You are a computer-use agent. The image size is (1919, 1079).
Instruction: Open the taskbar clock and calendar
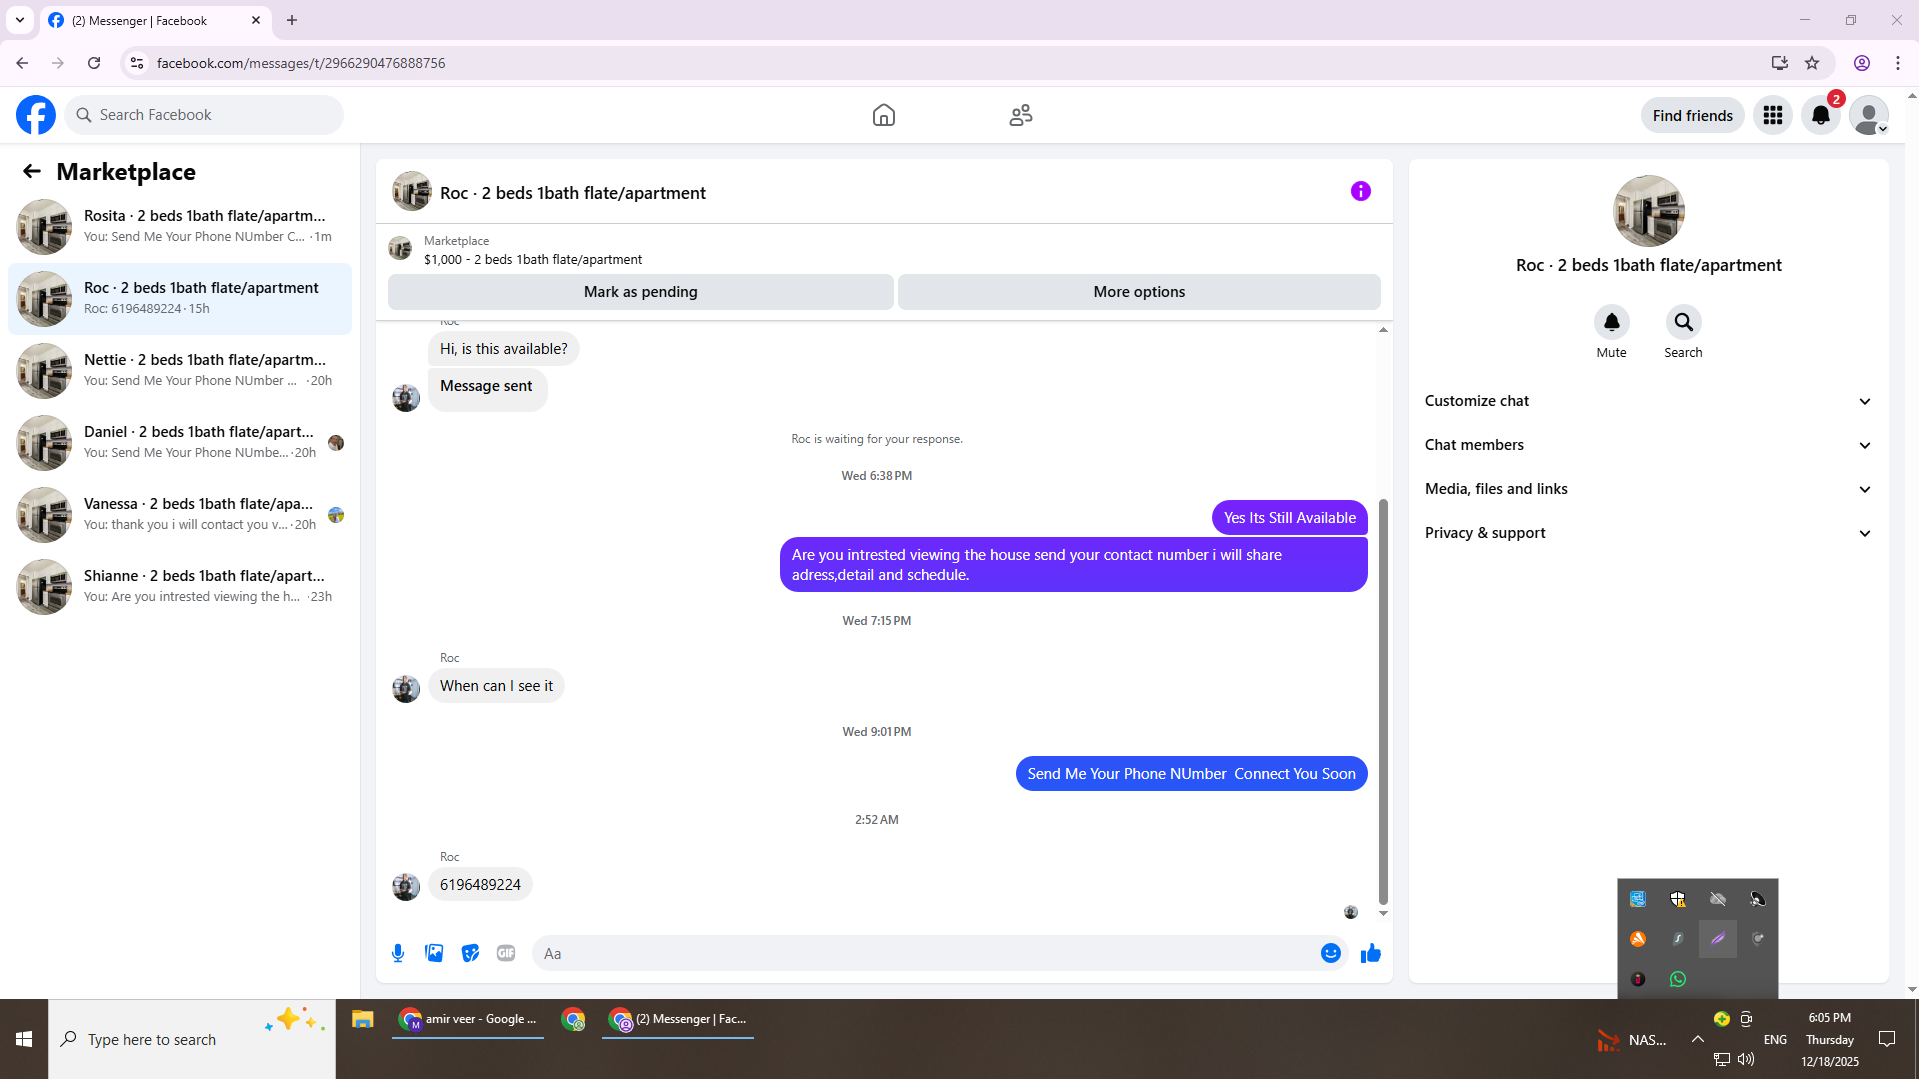point(1830,1040)
